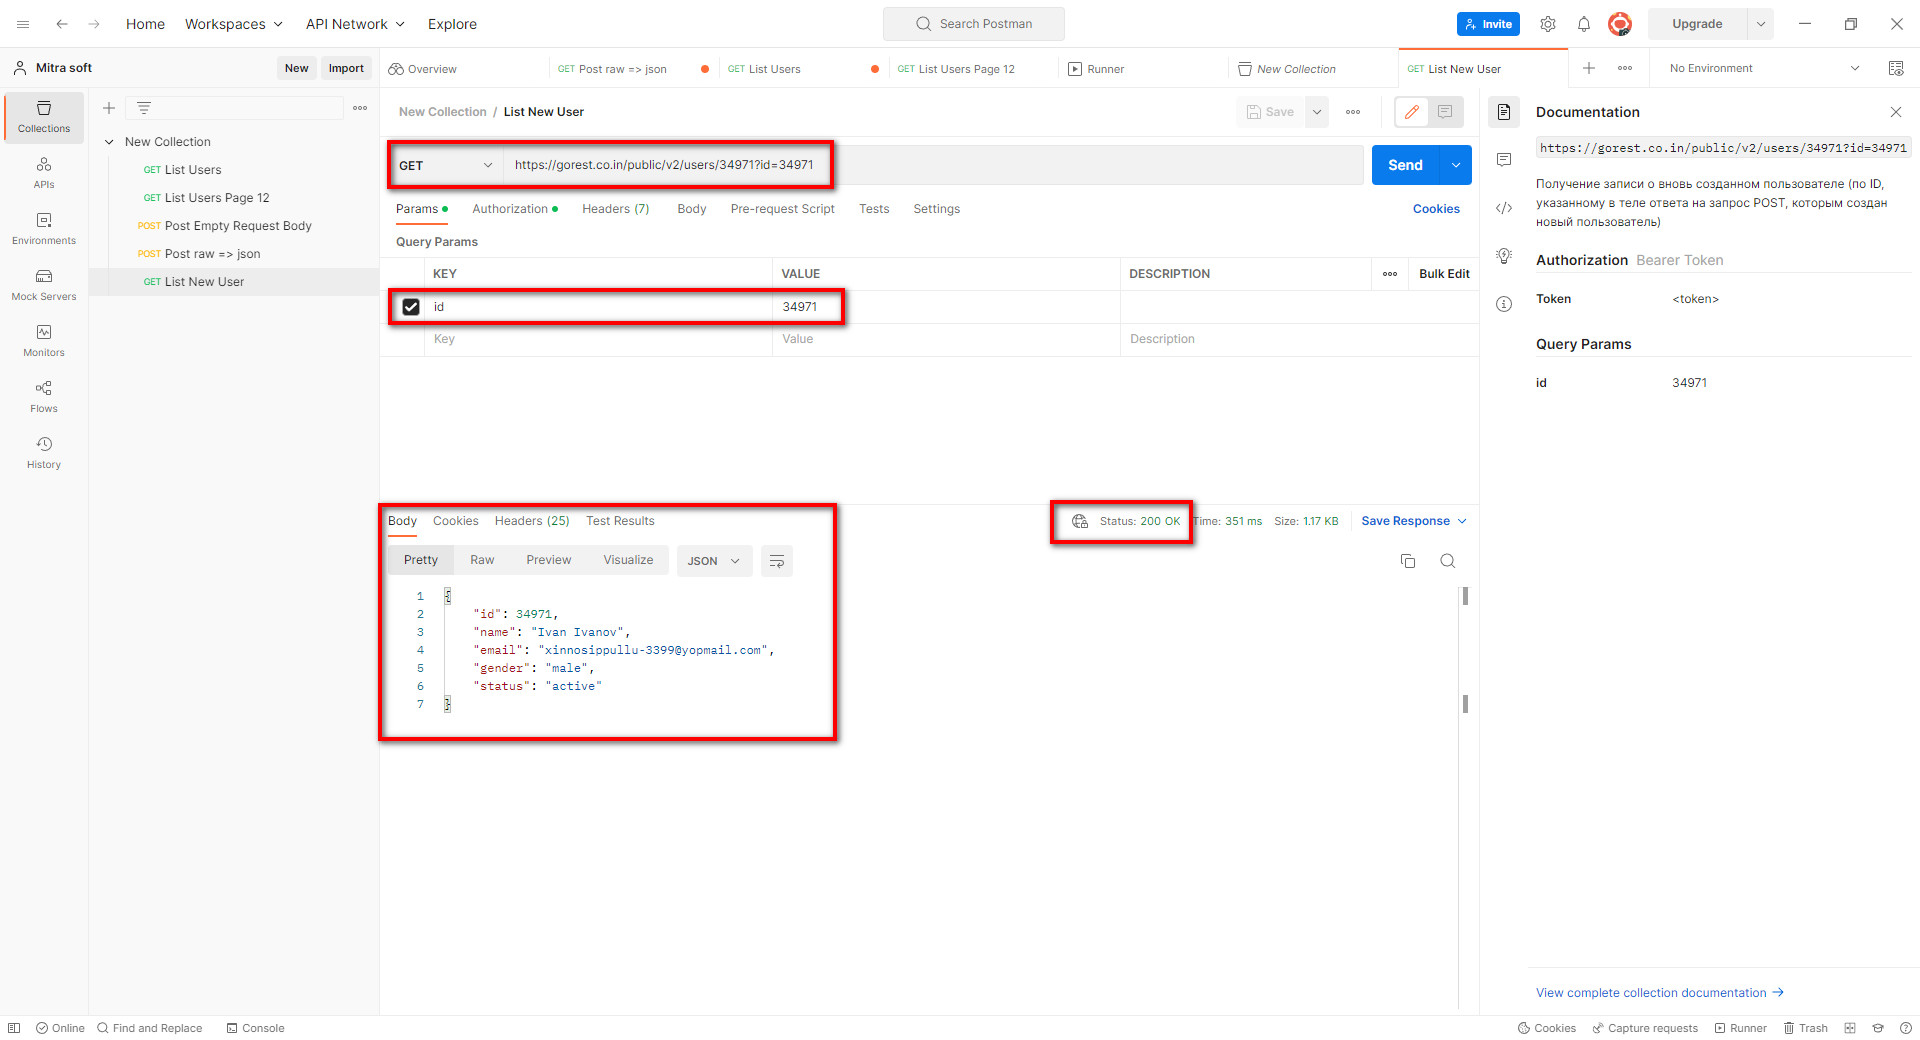Screen dimensions: 1920x1040
Task: Click View complete collection documentation link
Action: click(1660, 993)
